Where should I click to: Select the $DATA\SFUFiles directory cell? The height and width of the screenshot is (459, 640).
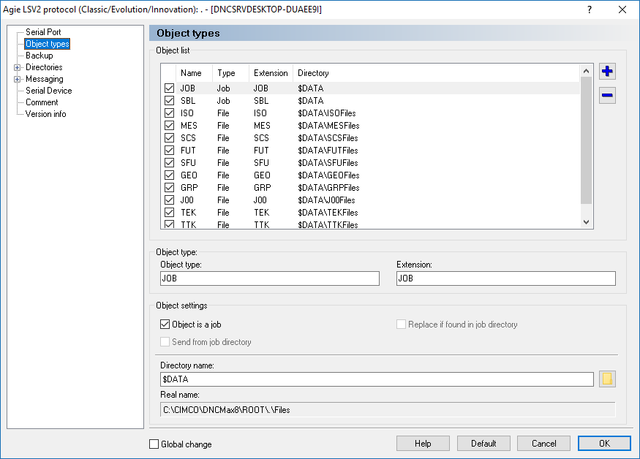(x=328, y=163)
